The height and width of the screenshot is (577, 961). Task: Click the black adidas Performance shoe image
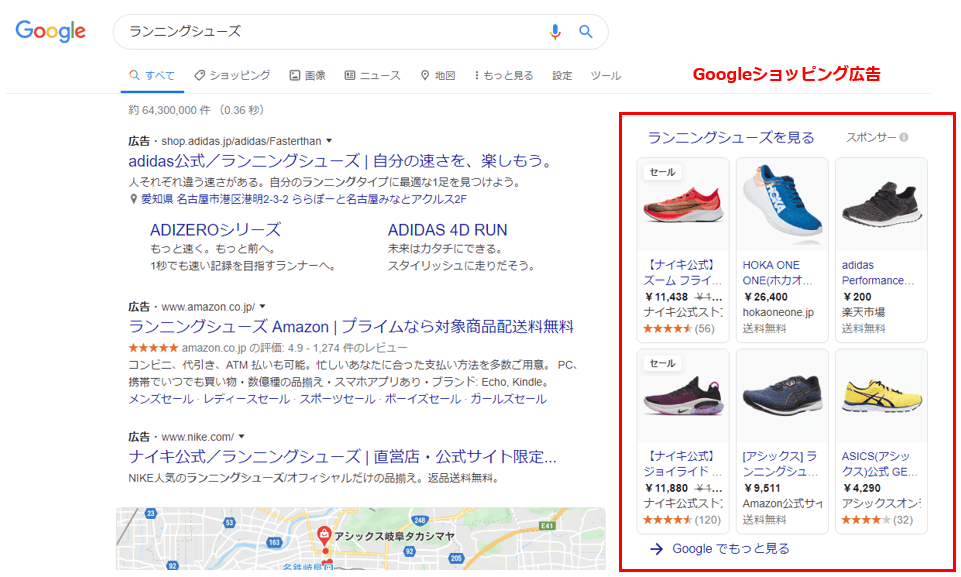point(881,205)
